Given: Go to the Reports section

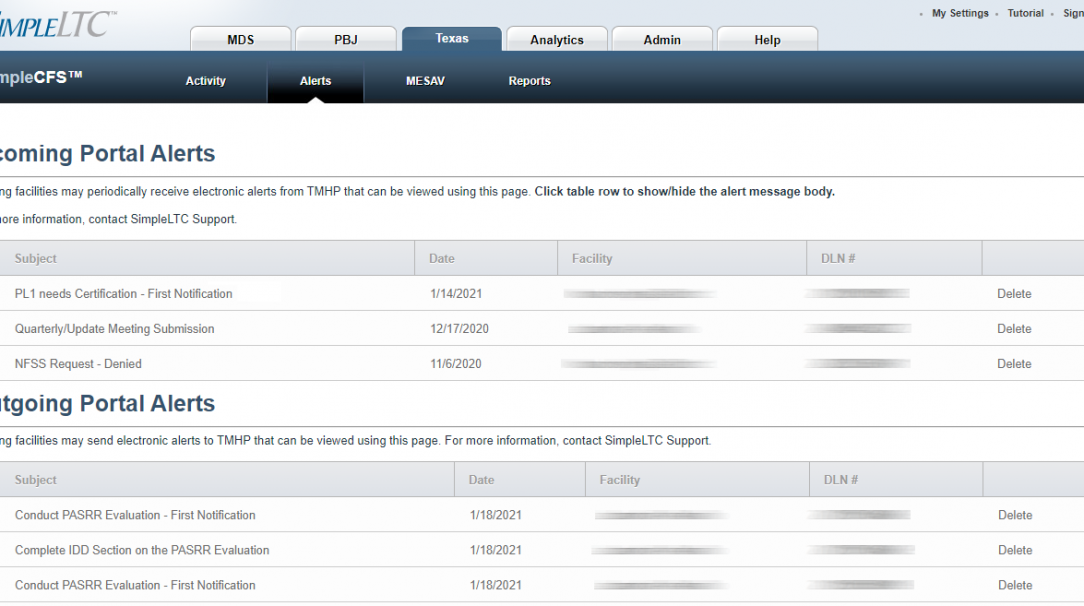Looking at the screenshot, I should click(x=529, y=81).
